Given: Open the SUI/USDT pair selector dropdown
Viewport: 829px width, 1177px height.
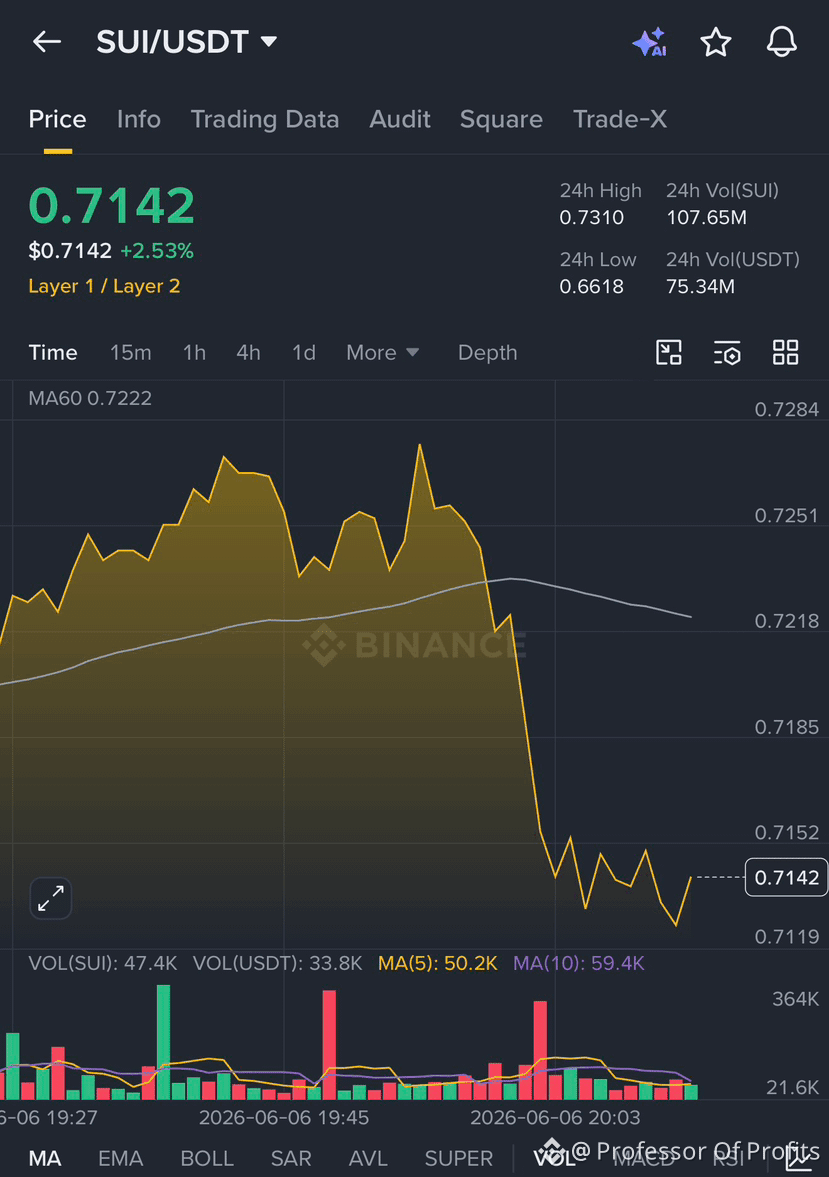Looking at the screenshot, I should (x=187, y=42).
